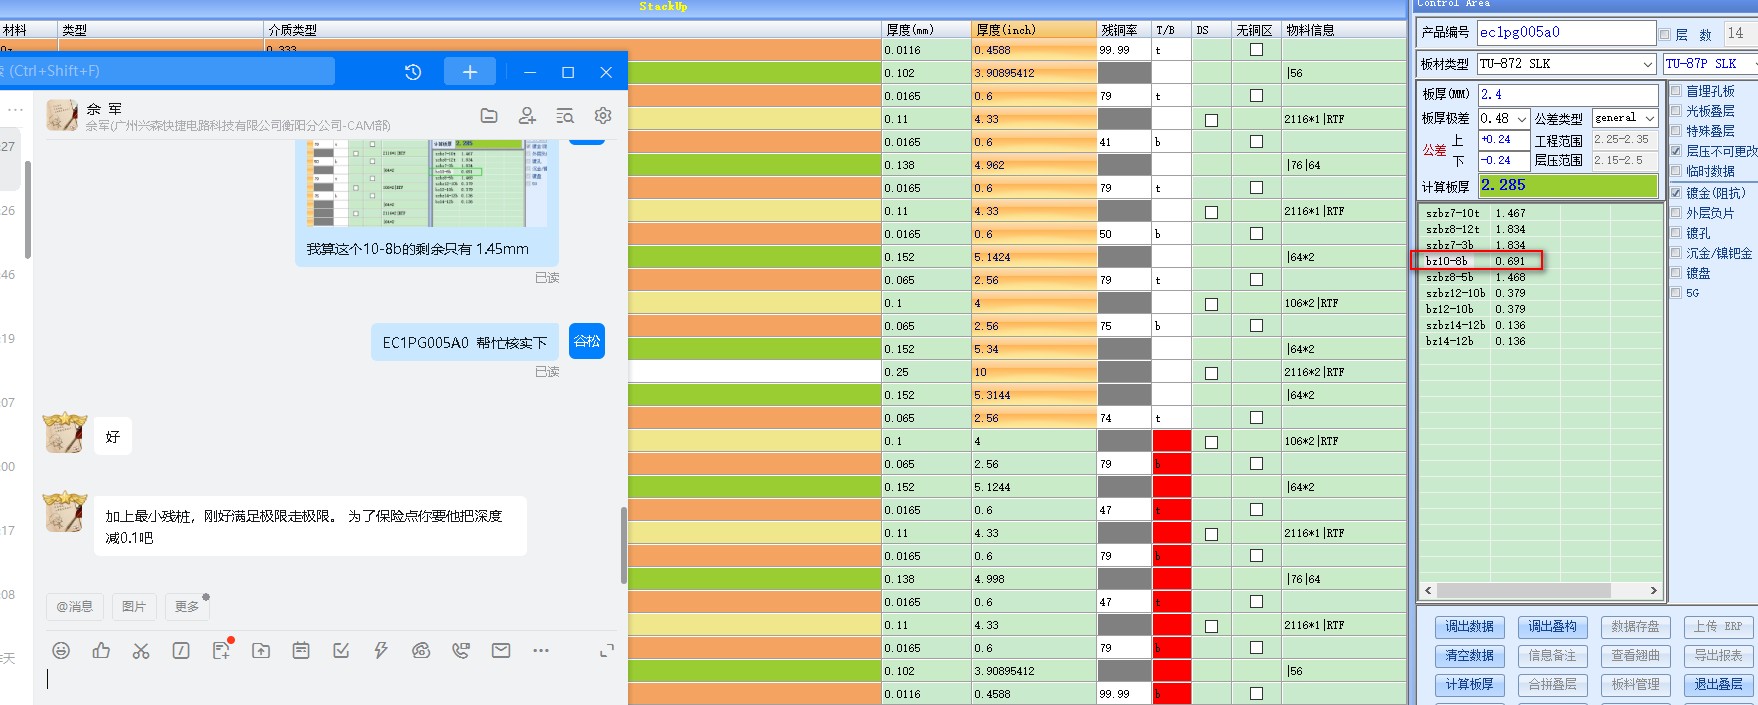The height and width of the screenshot is (705, 1758).
Task: Click the @消息 tab in chat
Action: coord(75,606)
